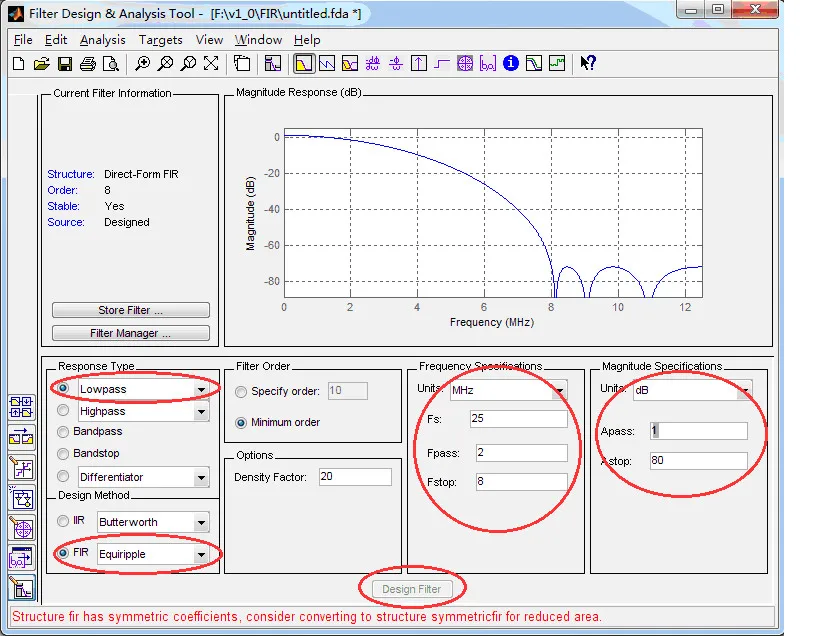This screenshot has width=819, height=636.
Task: Select the Differentiator radio button
Action: click(x=63, y=476)
